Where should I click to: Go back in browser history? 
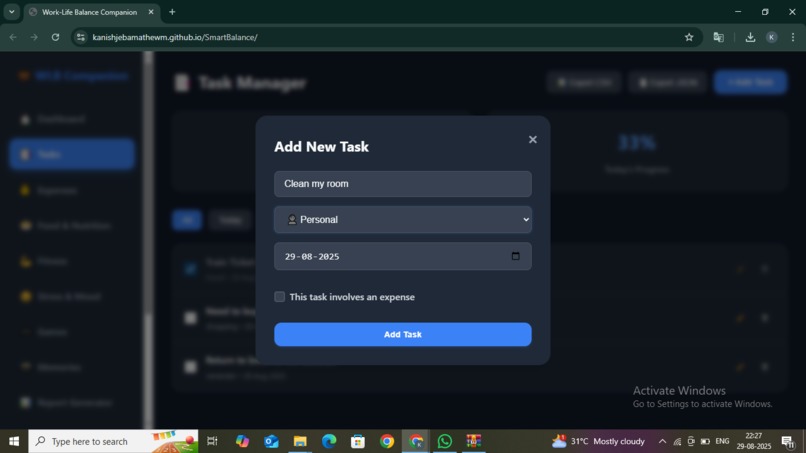click(x=13, y=37)
